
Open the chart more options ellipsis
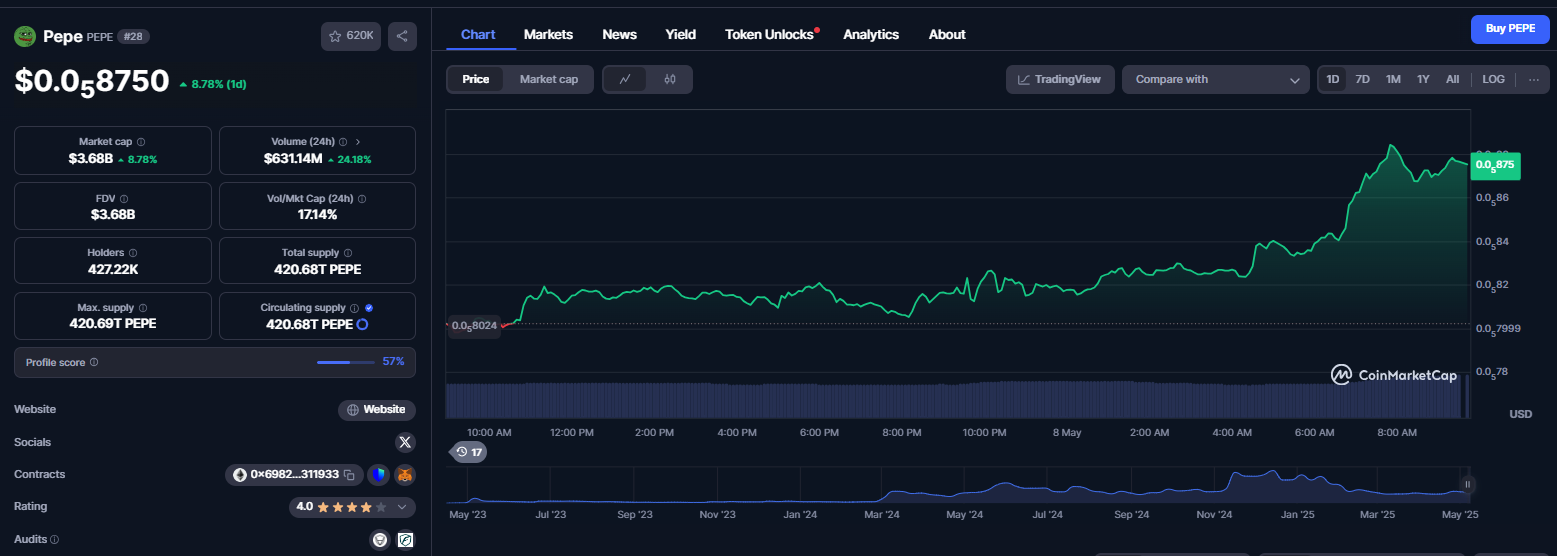click(1534, 79)
